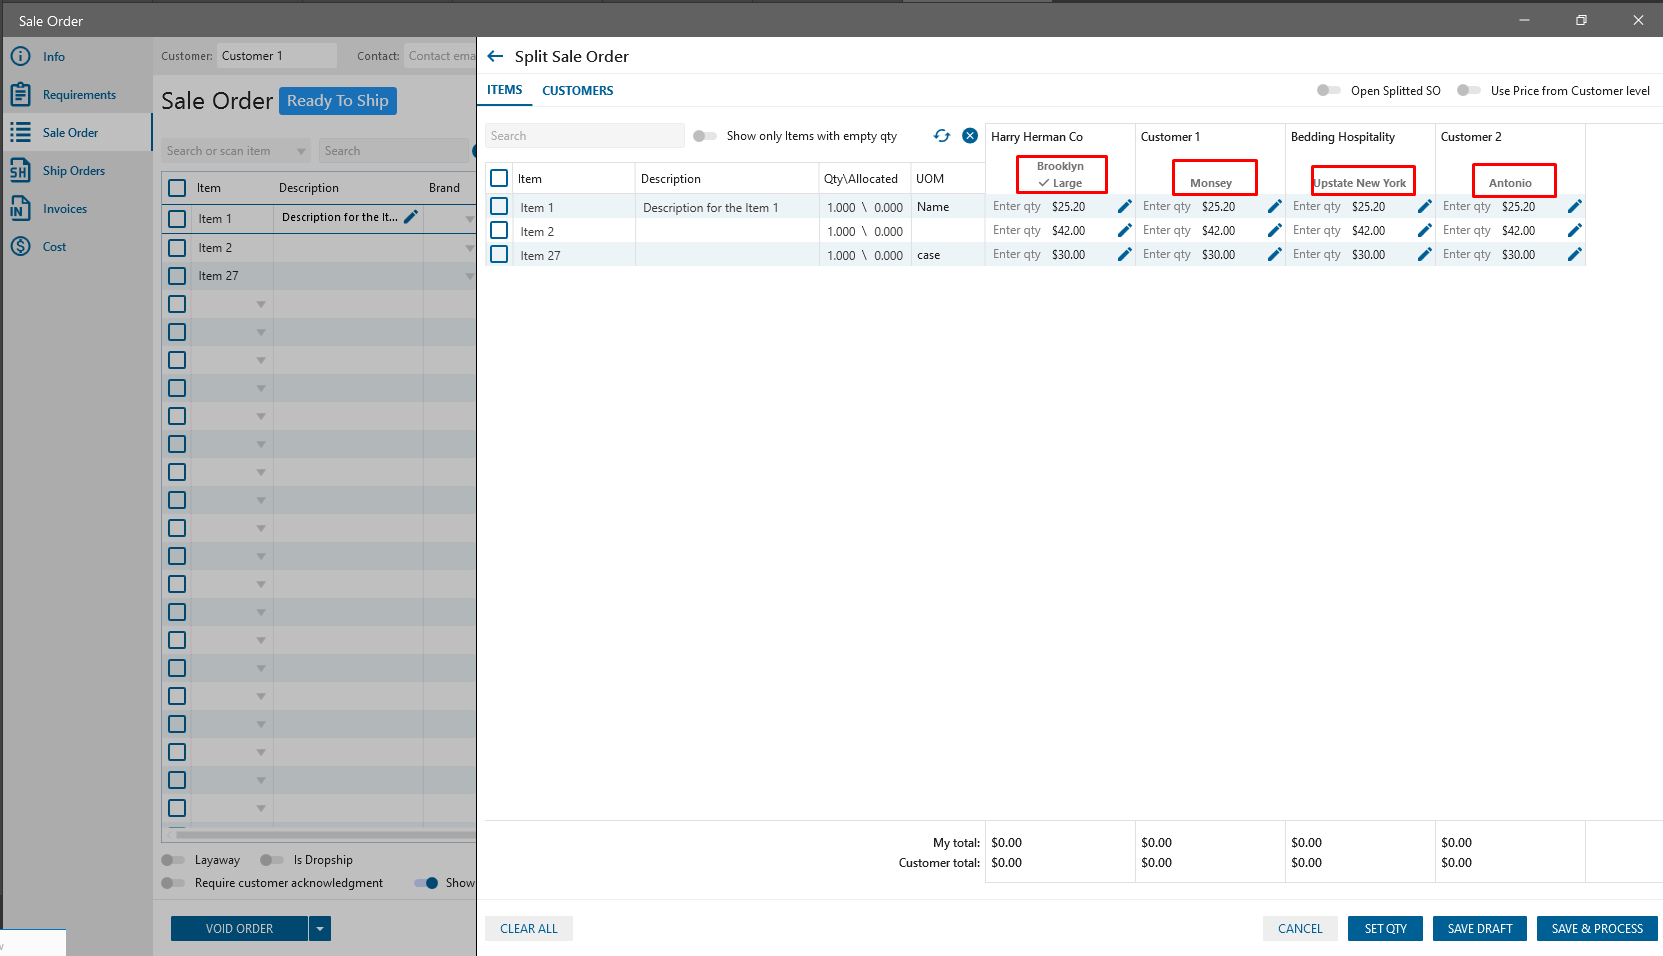Click the Ship Orders sidebar icon

coord(20,171)
